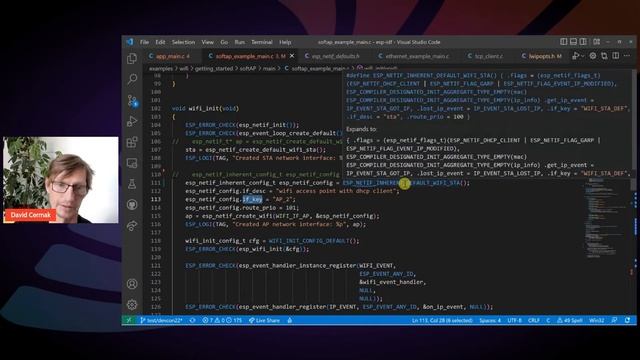The height and width of the screenshot is (360, 640).
Task: Expand the 'getting_started' breadcrumb segment
Action: 213,69
